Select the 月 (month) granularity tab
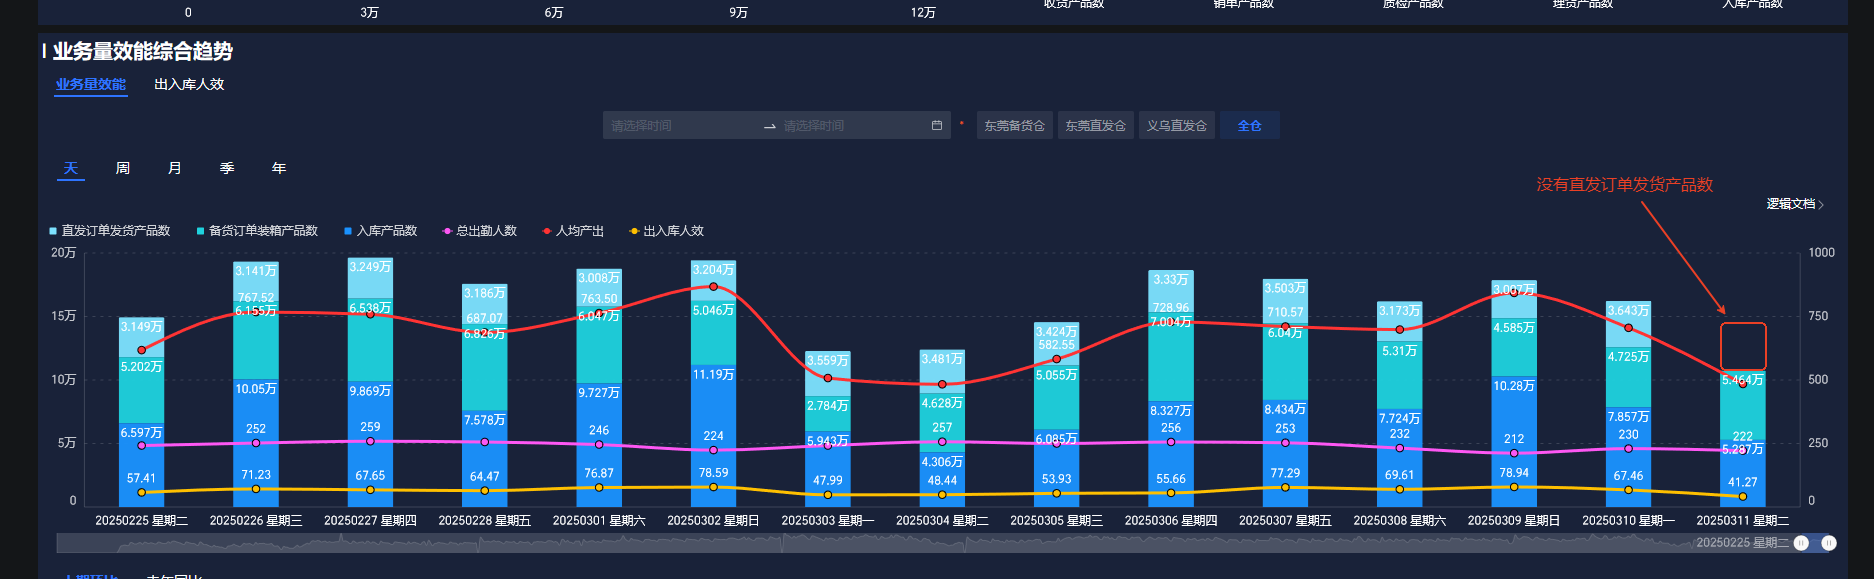The width and height of the screenshot is (1874, 579). (175, 168)
